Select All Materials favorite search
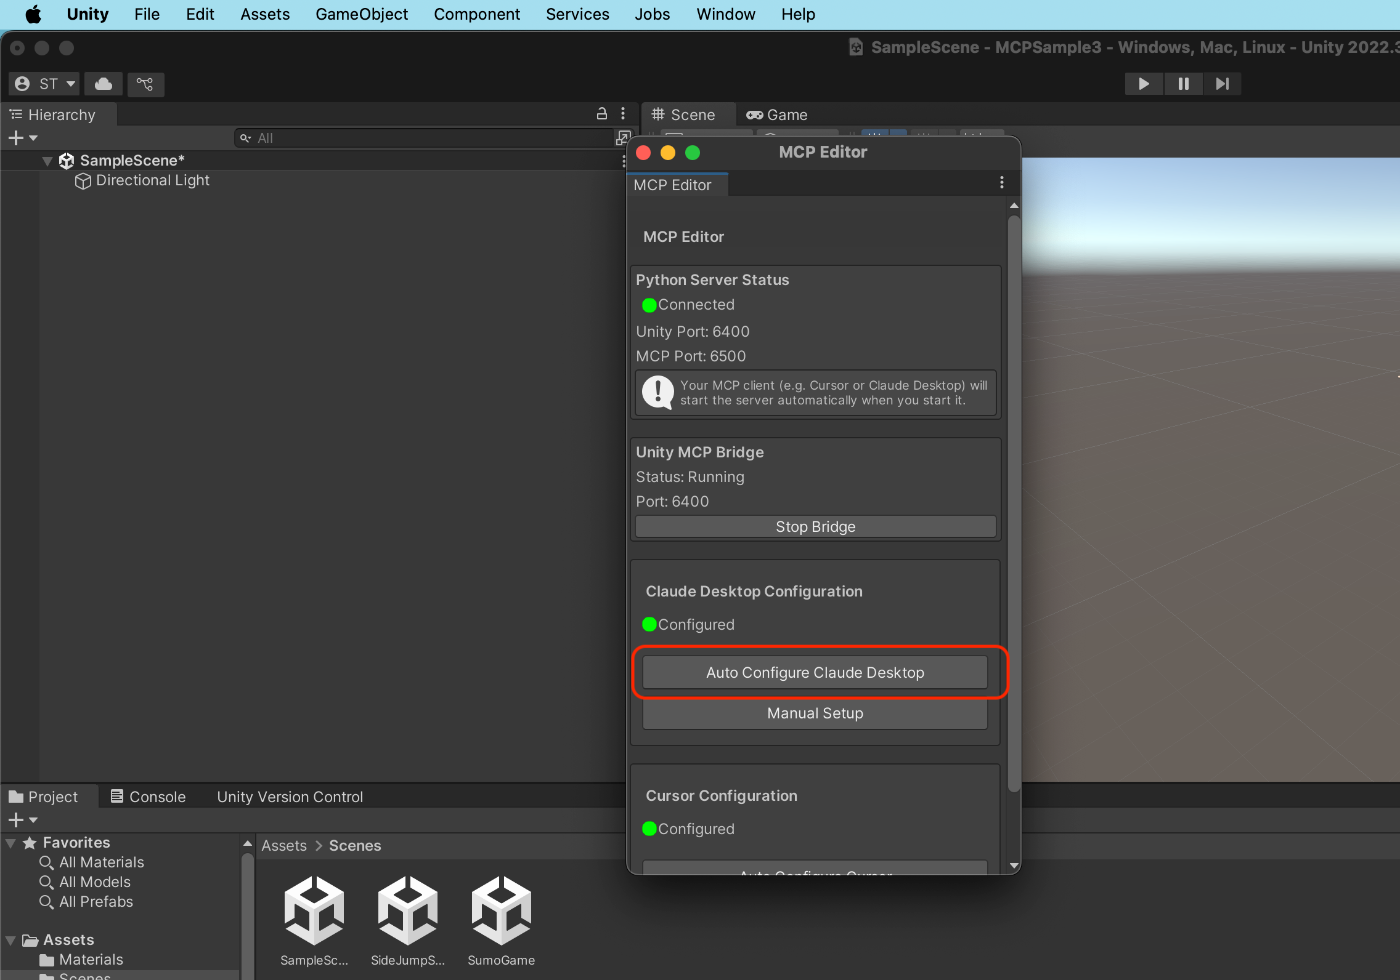 (x=101, y=863)
